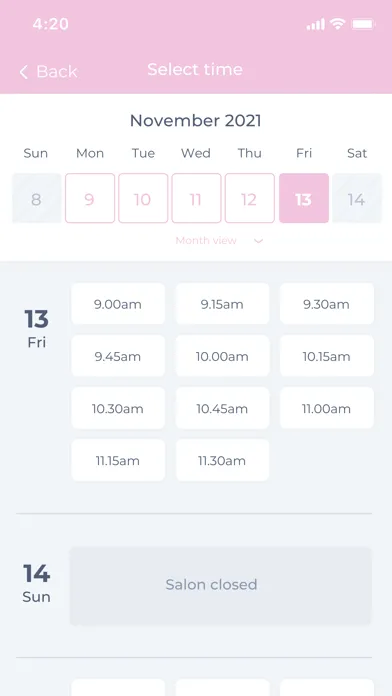Pick the 9.30am appointment slot

pyautogui.click(x=327, y=304)
